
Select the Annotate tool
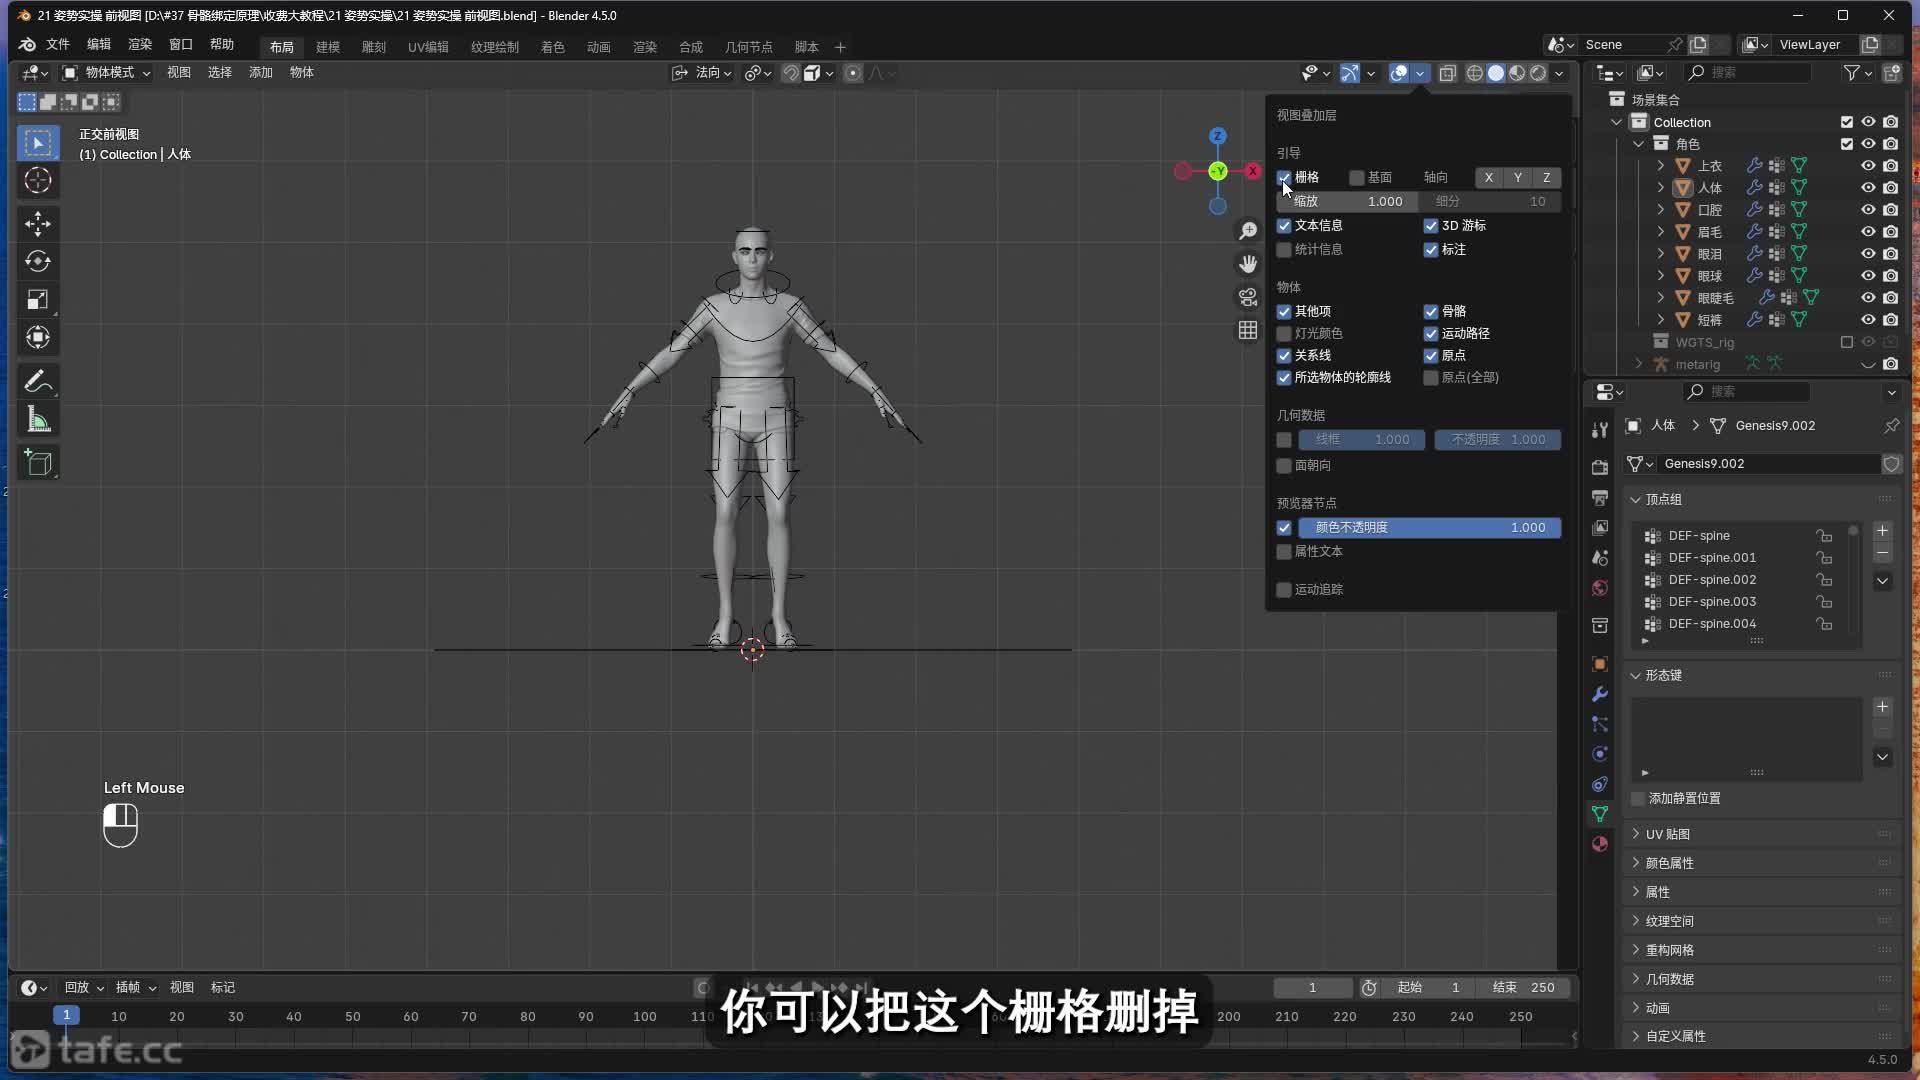tap(38, 381)
